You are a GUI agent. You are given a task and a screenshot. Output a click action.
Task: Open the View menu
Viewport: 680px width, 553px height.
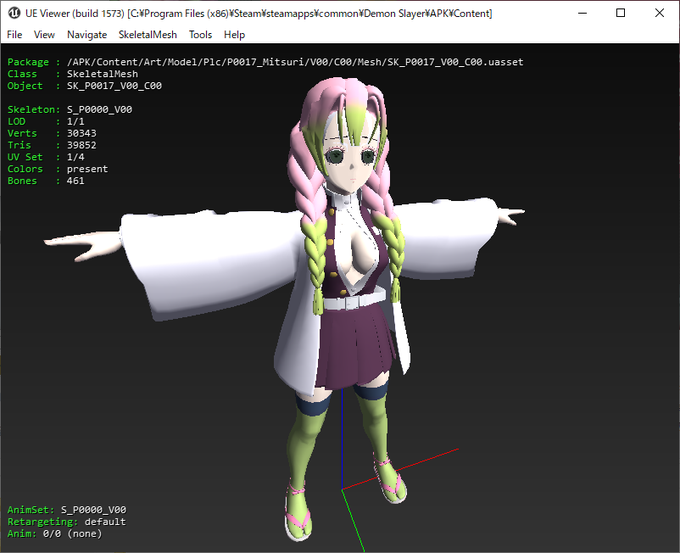[x=44, y=35]
